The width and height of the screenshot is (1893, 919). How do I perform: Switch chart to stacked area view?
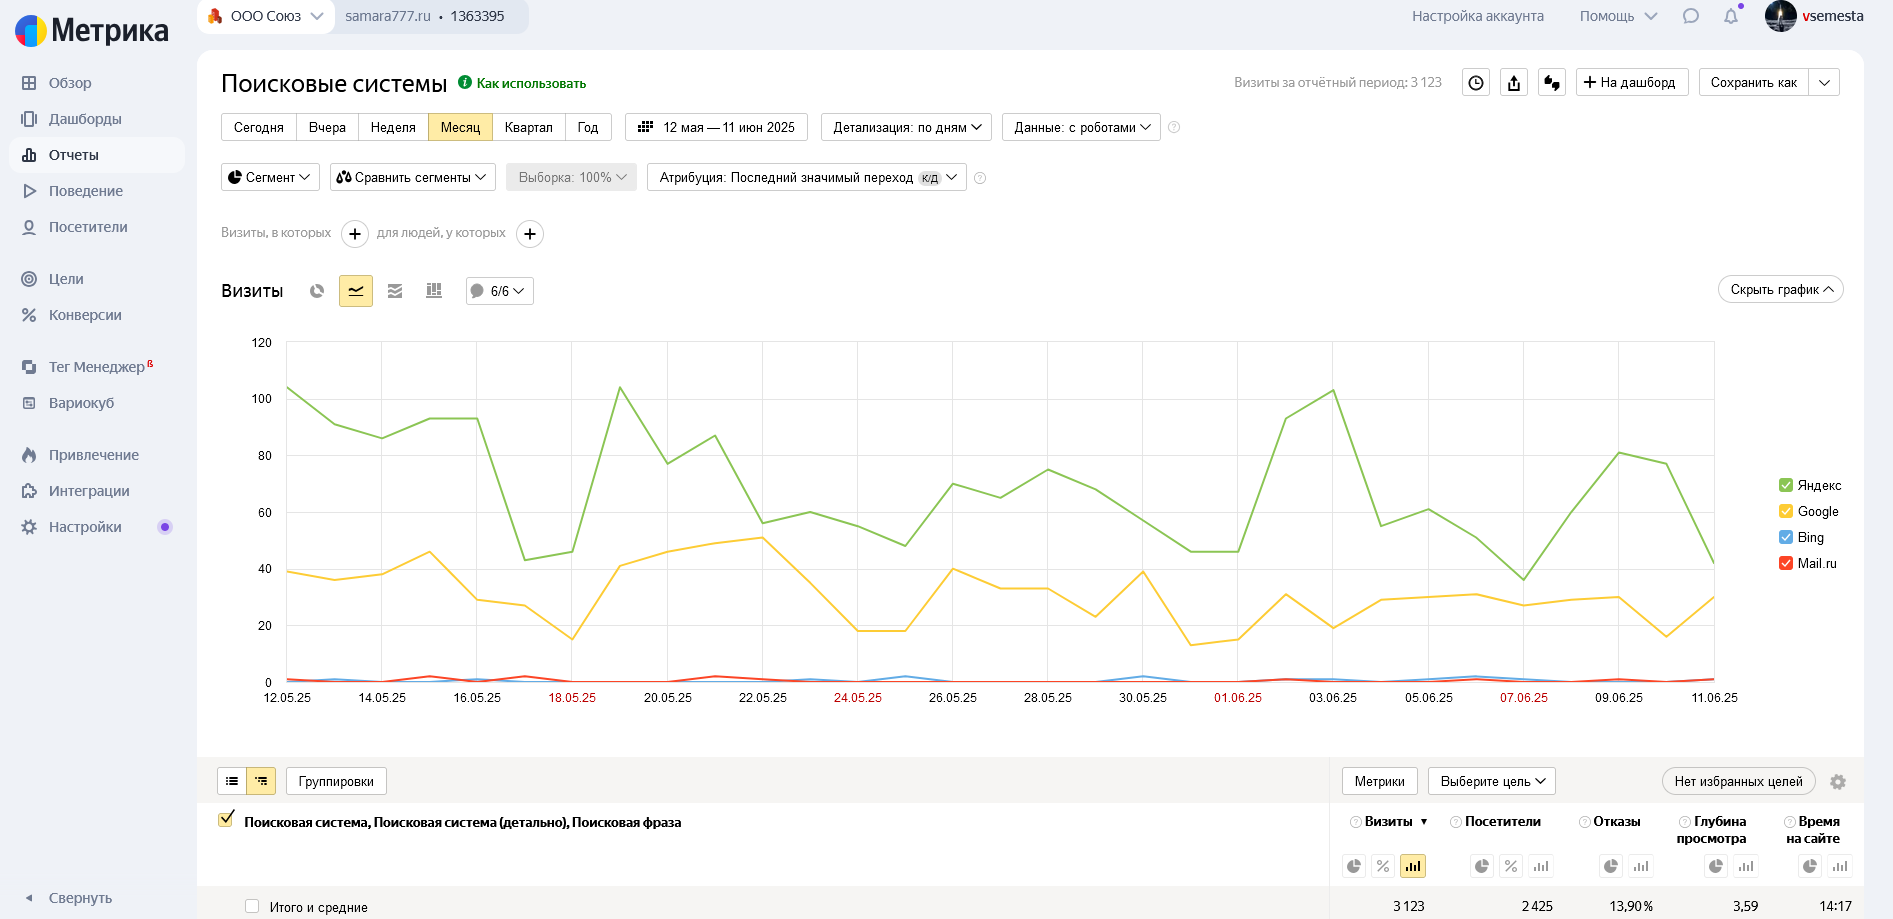click(x=395, y=291)
